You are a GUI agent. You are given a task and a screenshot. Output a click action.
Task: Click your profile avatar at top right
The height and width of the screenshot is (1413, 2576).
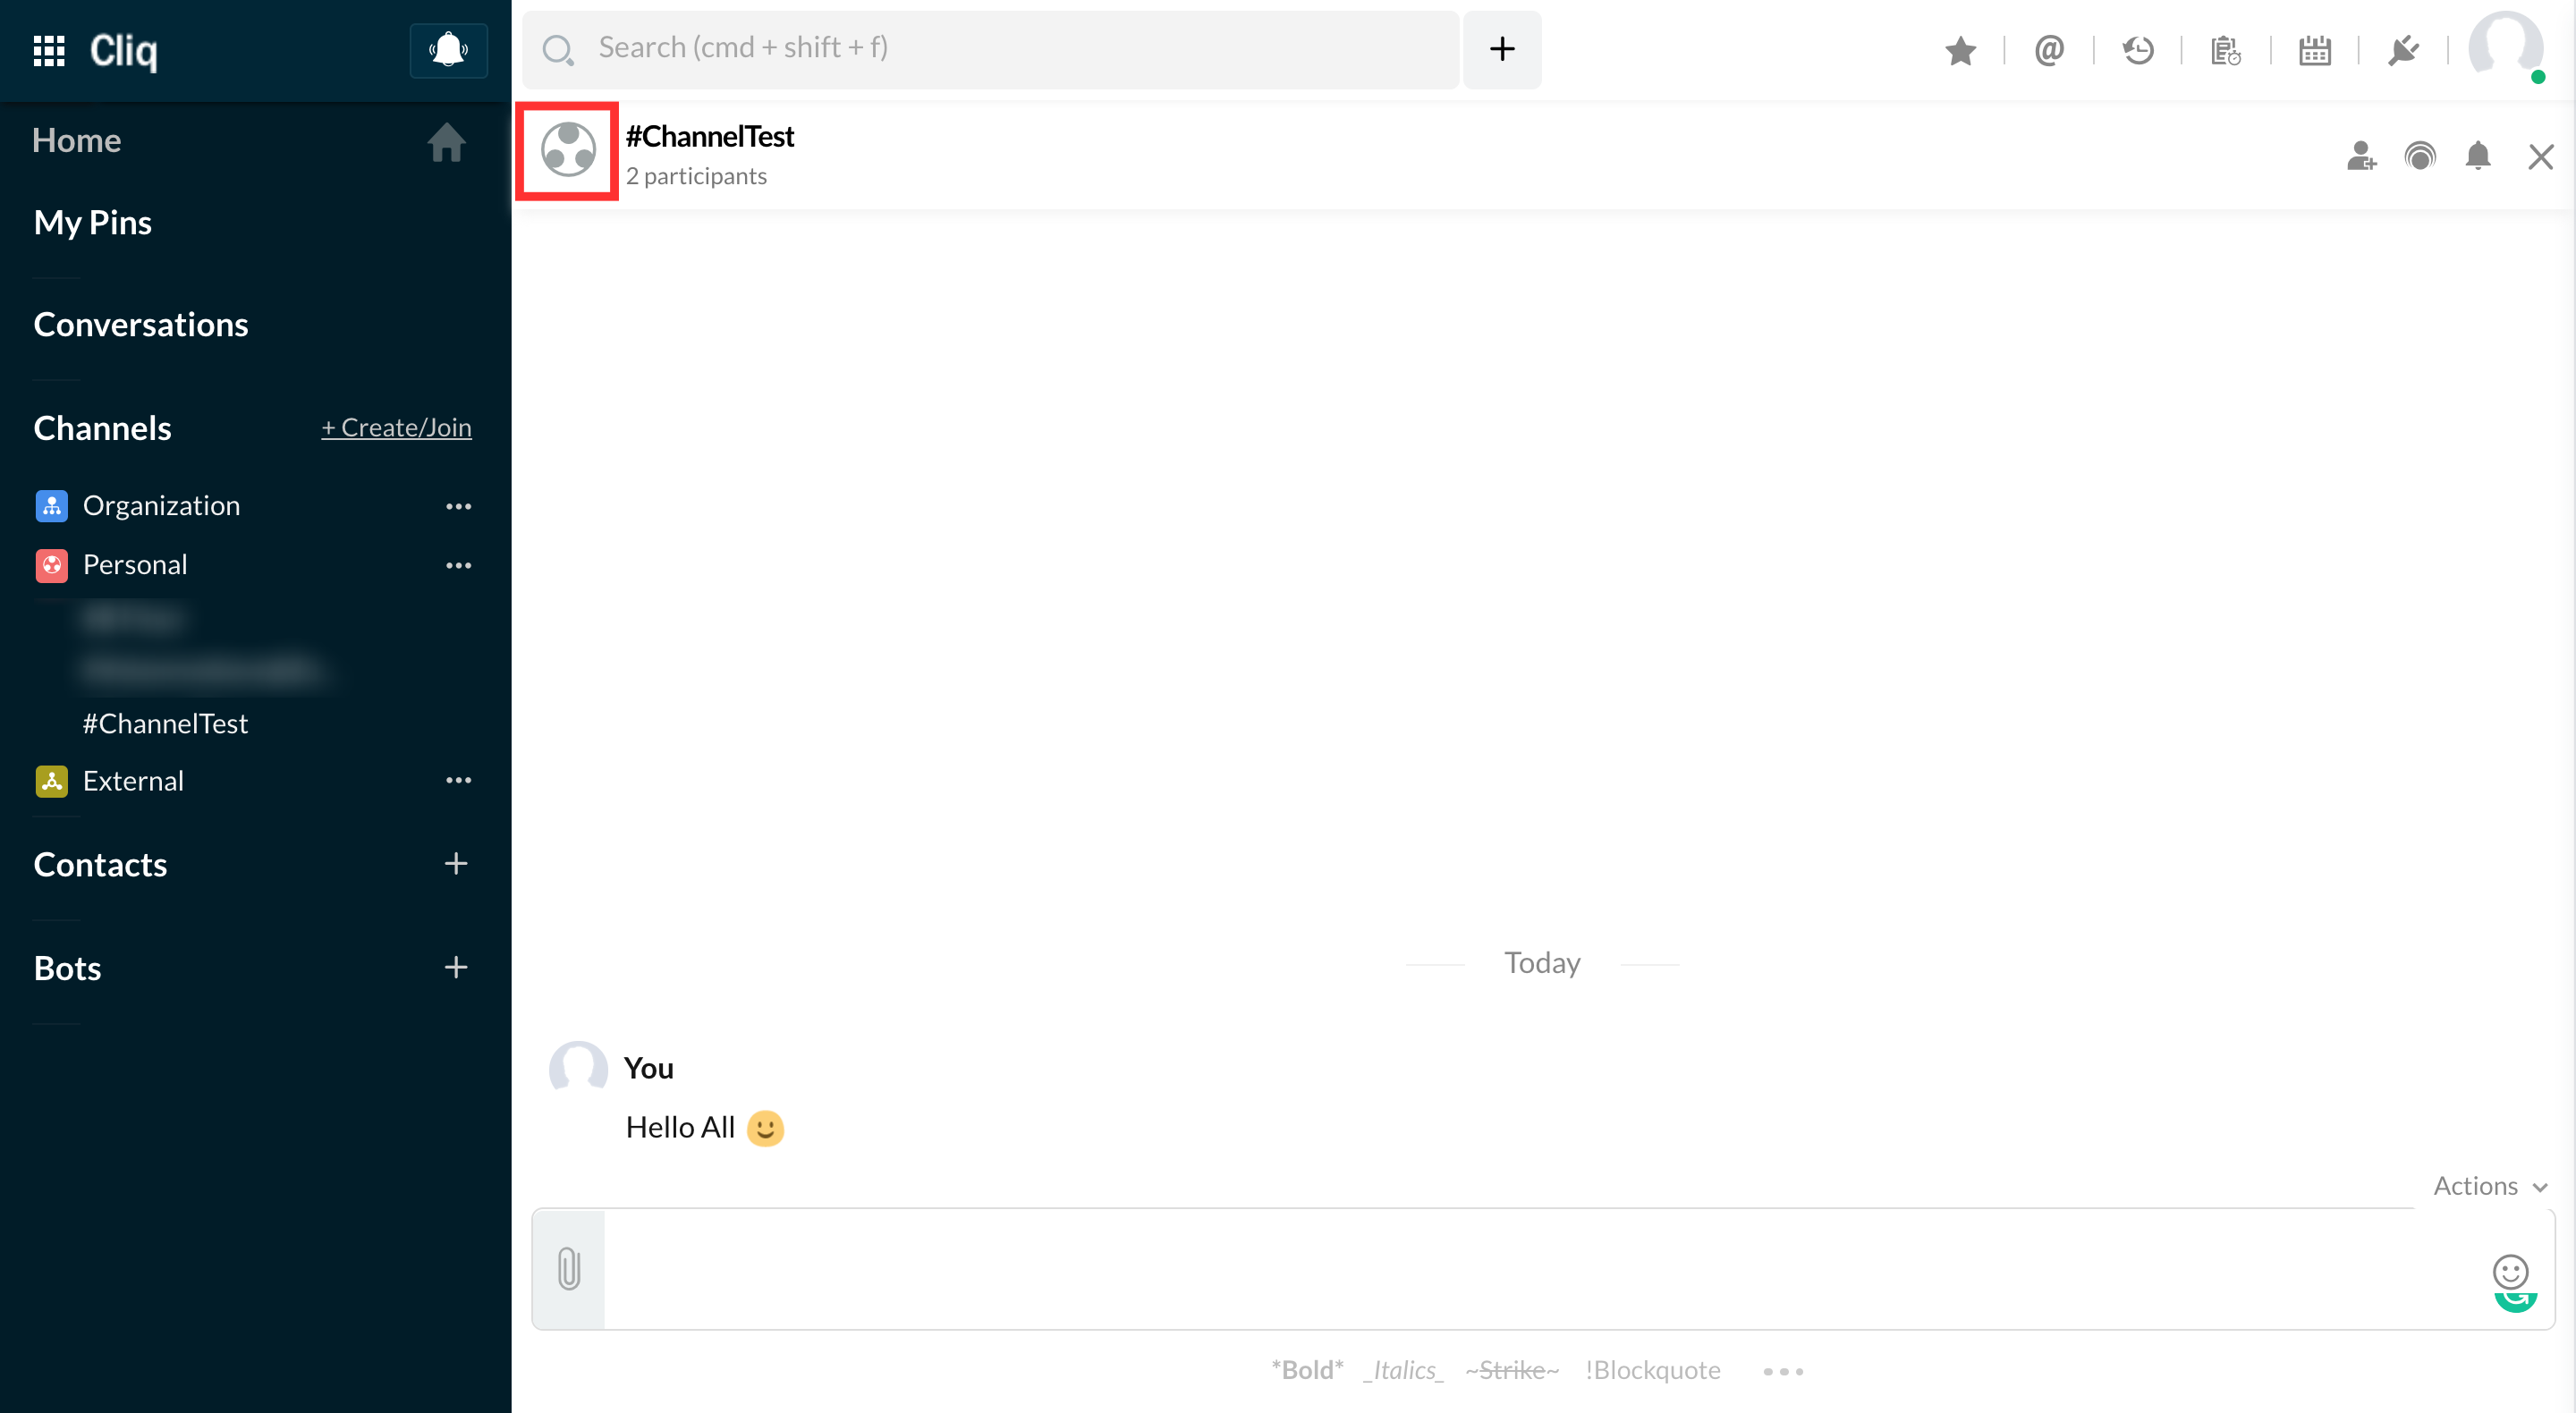2506,46
